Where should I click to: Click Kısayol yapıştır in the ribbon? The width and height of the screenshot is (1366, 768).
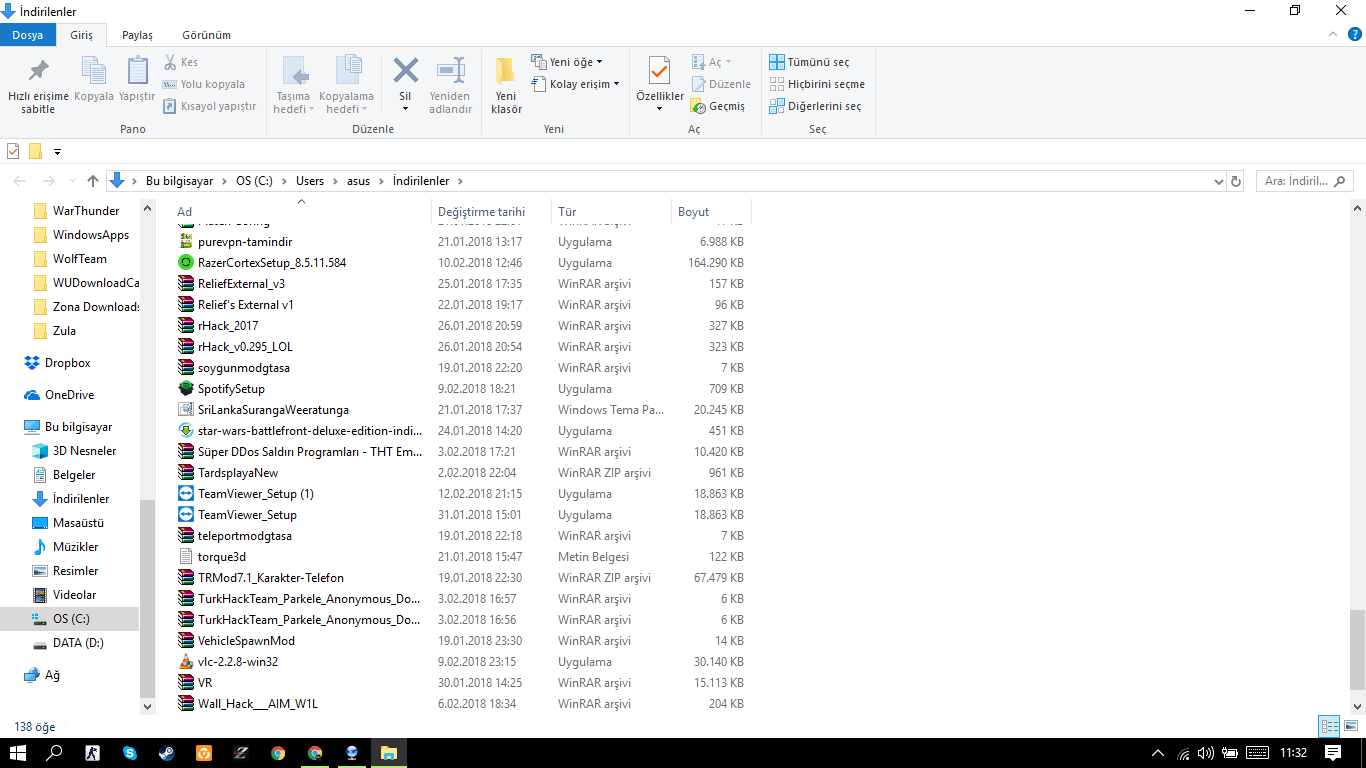[x=210, y=106]
